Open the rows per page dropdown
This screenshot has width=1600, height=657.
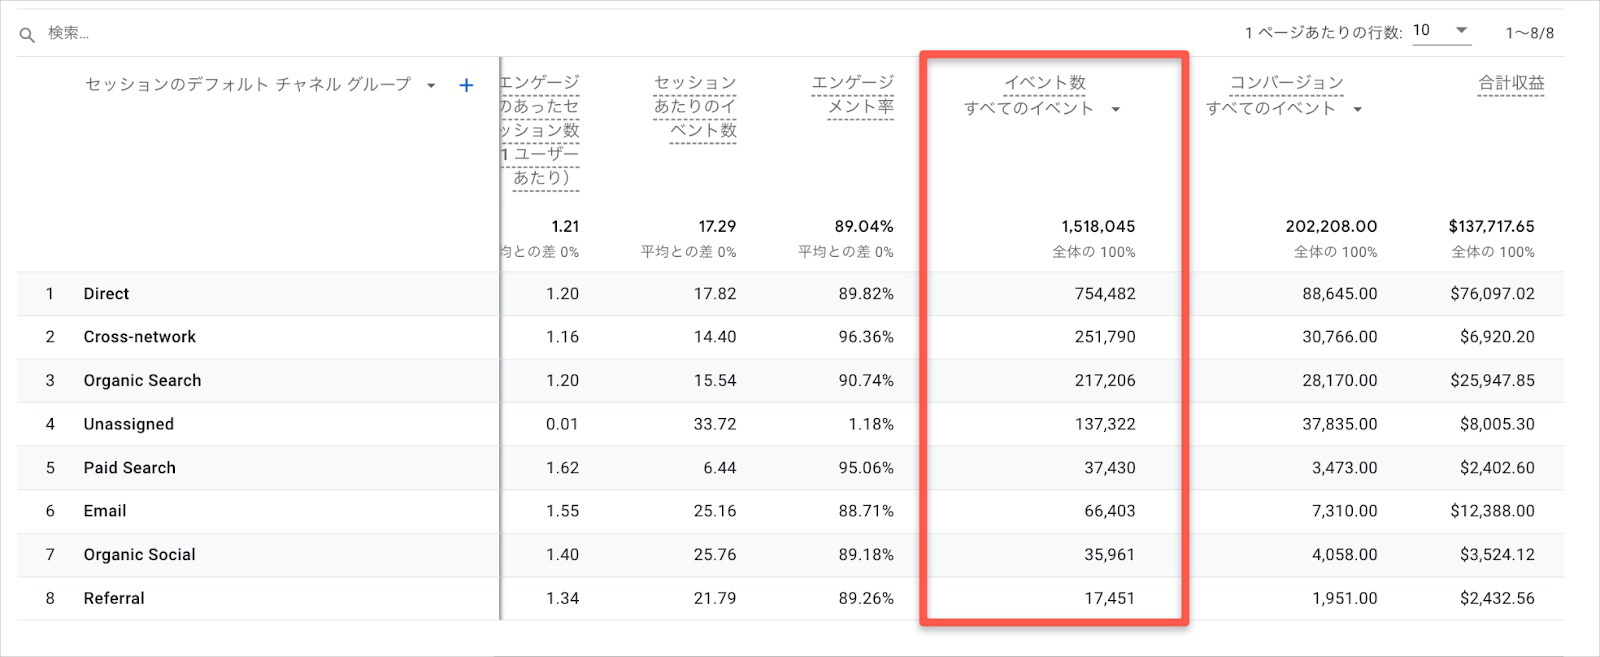coord(1440,31)
